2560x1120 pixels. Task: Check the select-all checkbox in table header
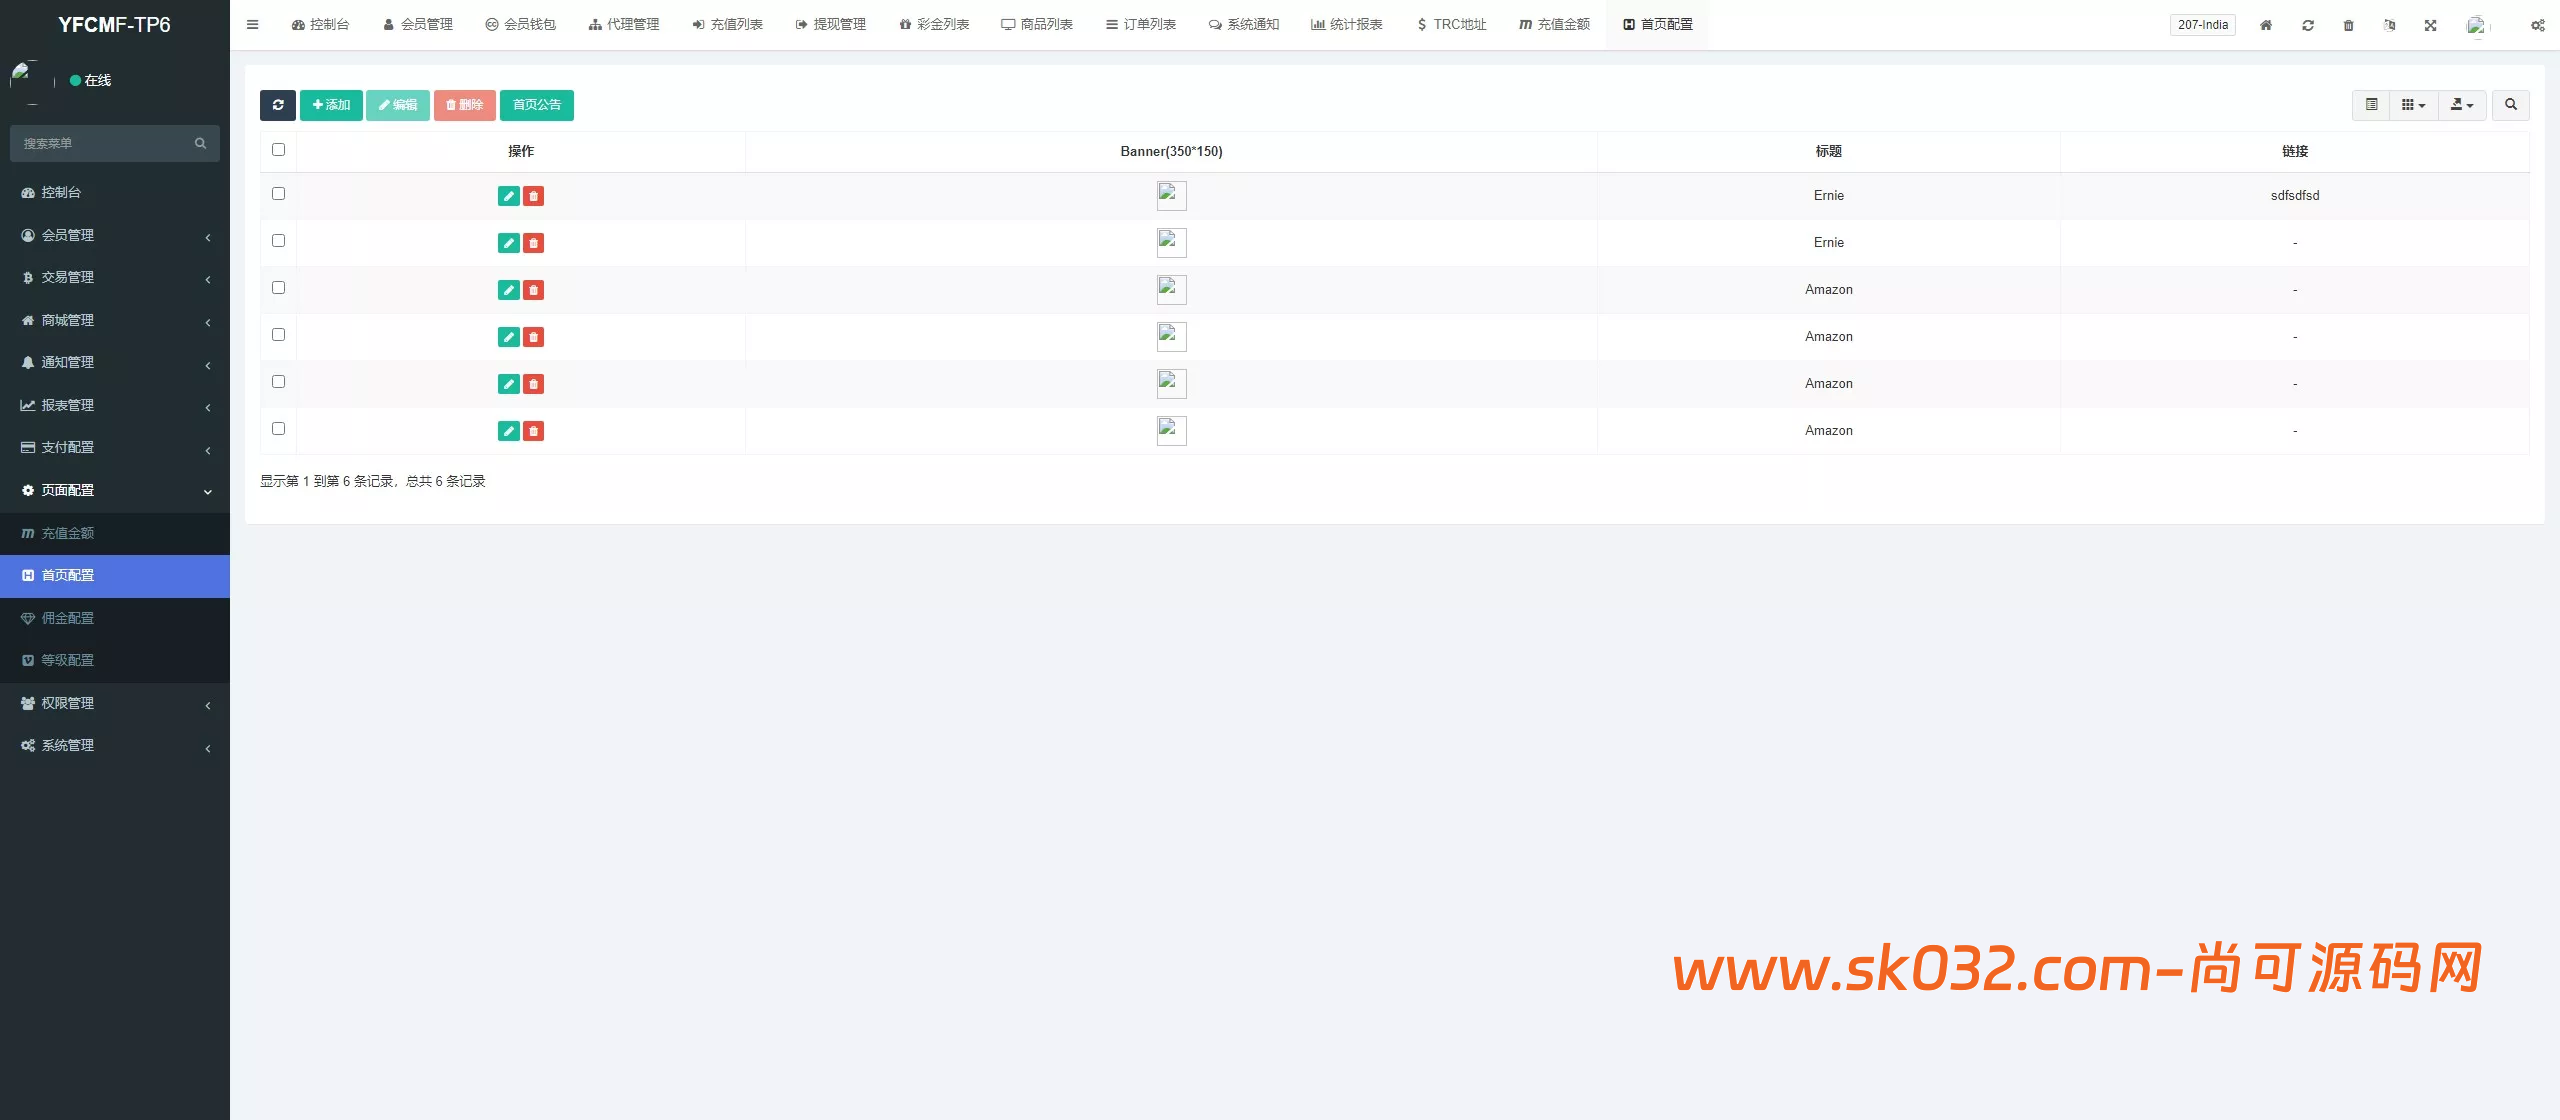click(278, 150)
